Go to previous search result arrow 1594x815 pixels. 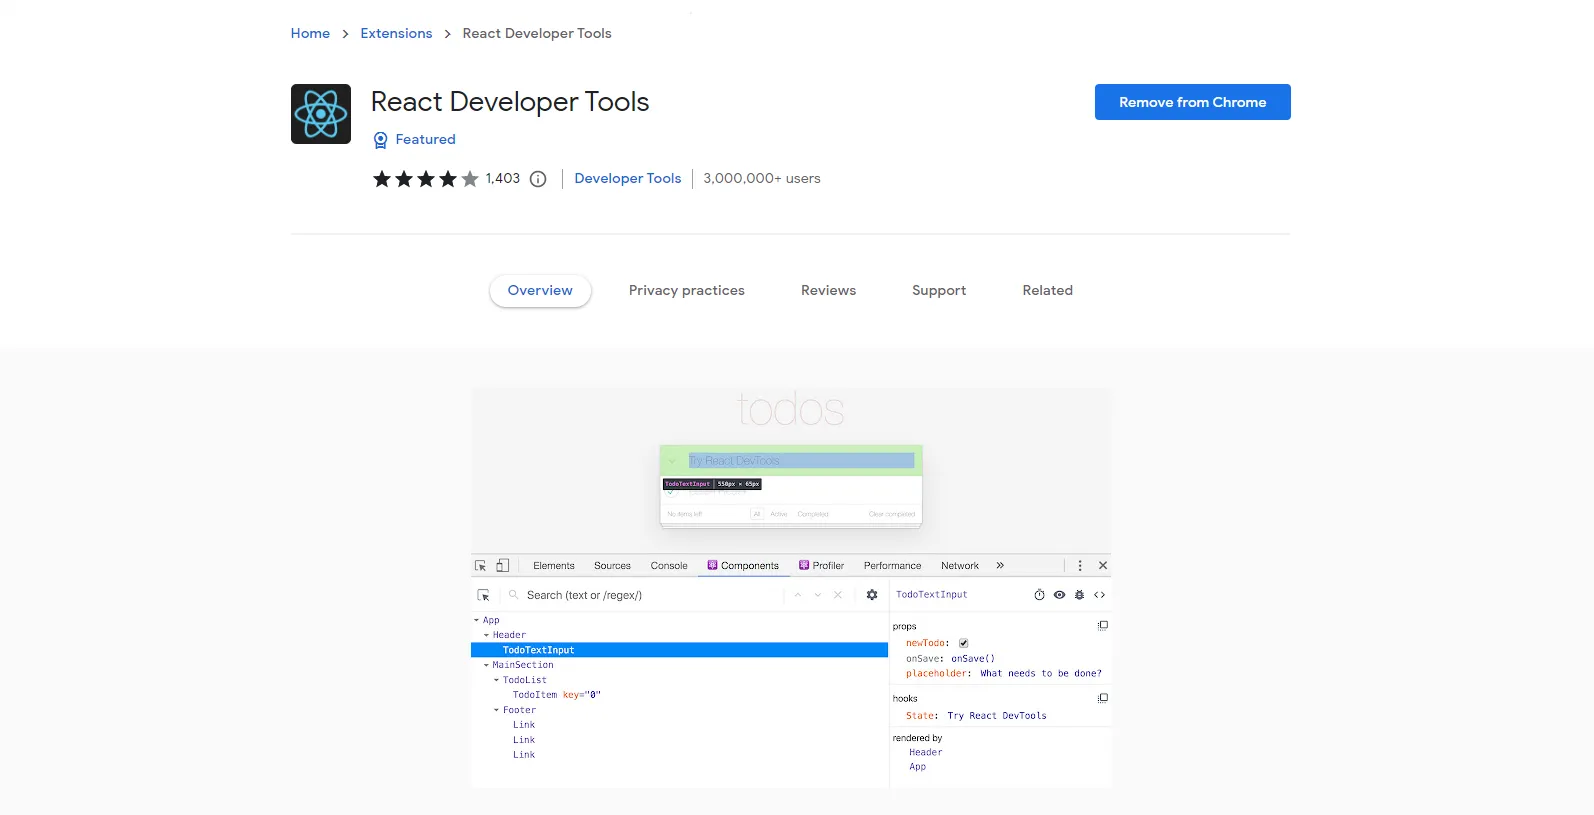(x=798, y=595)
